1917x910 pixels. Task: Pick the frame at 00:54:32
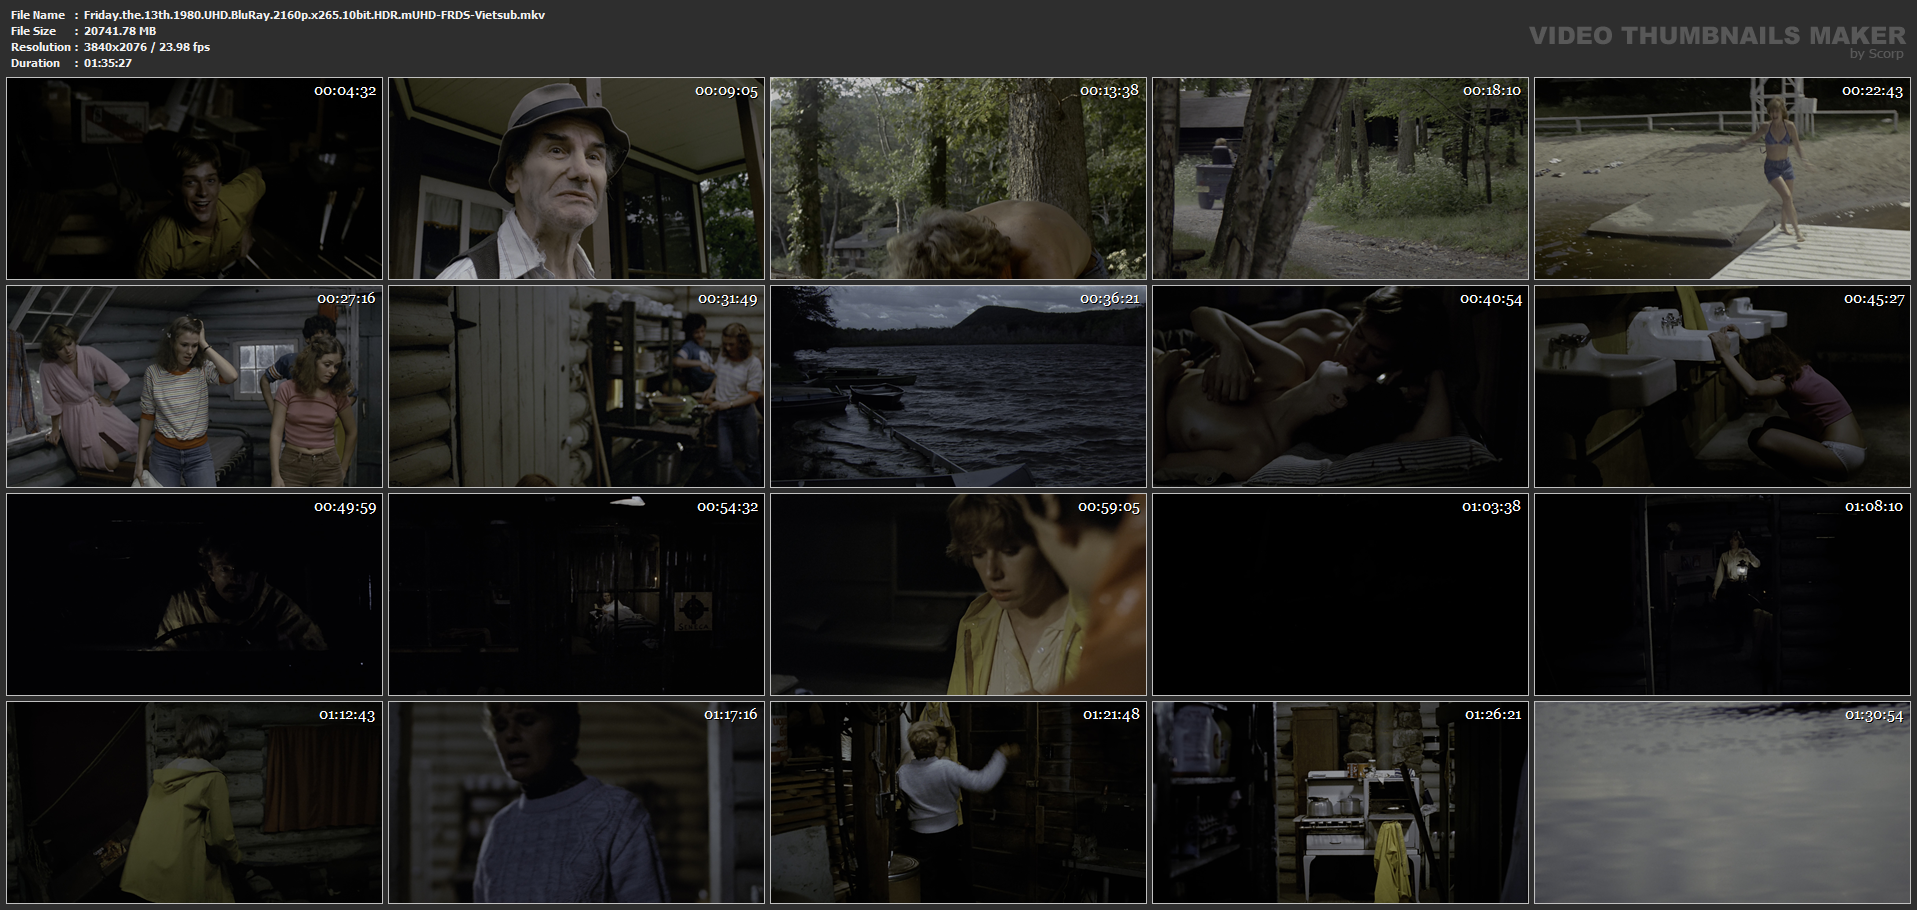pyautogui.click(x=576, y=594)
